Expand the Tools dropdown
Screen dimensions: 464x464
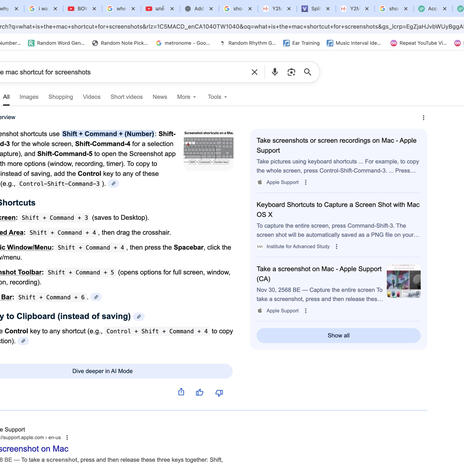click(217, 97)
